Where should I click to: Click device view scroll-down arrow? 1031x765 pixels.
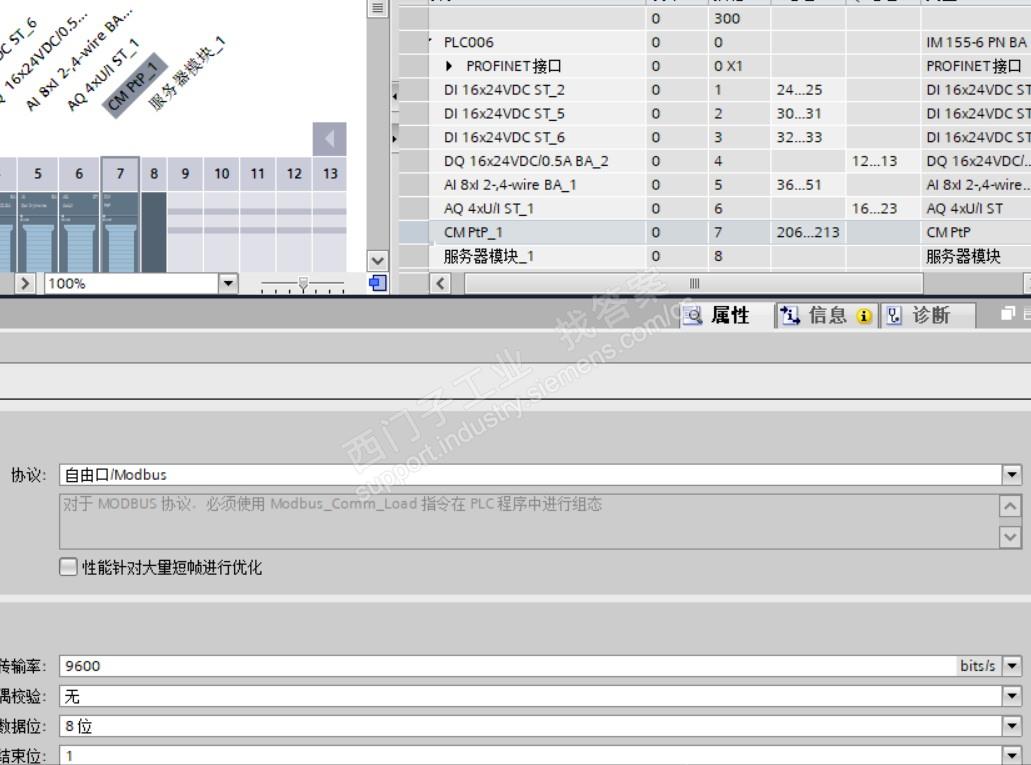(377, 260)
